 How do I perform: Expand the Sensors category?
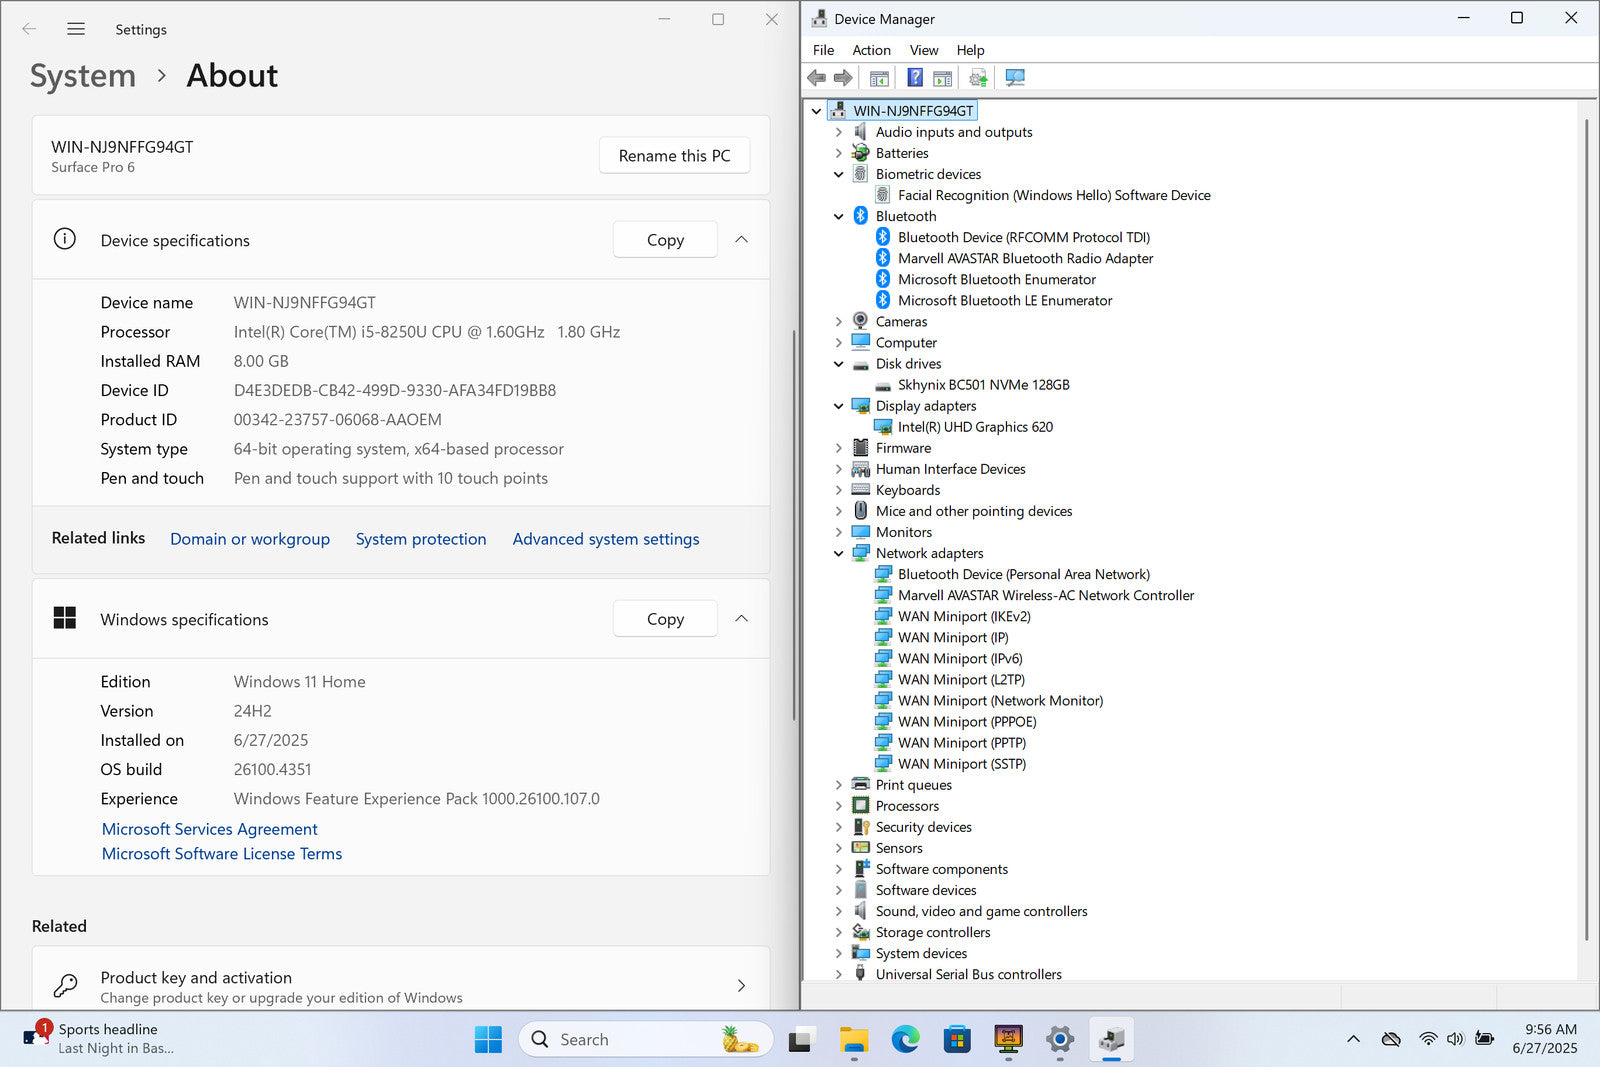(838, 848)
